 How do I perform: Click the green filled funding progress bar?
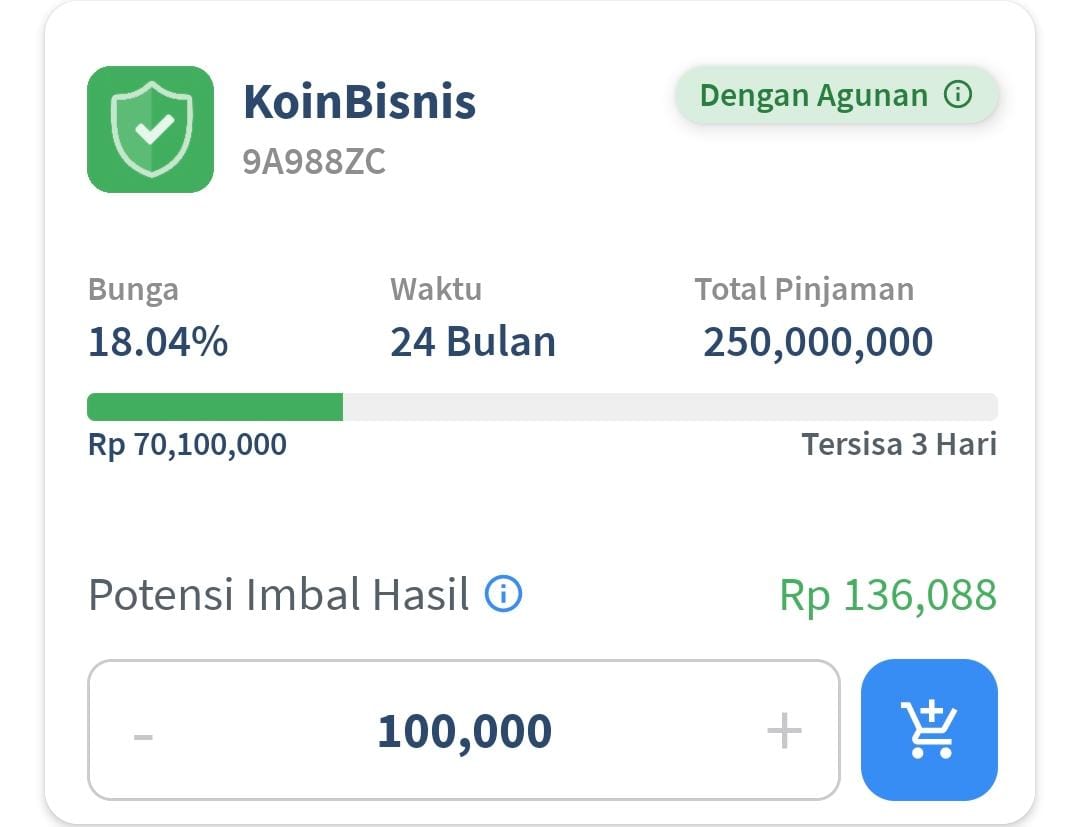coord(215,407)
